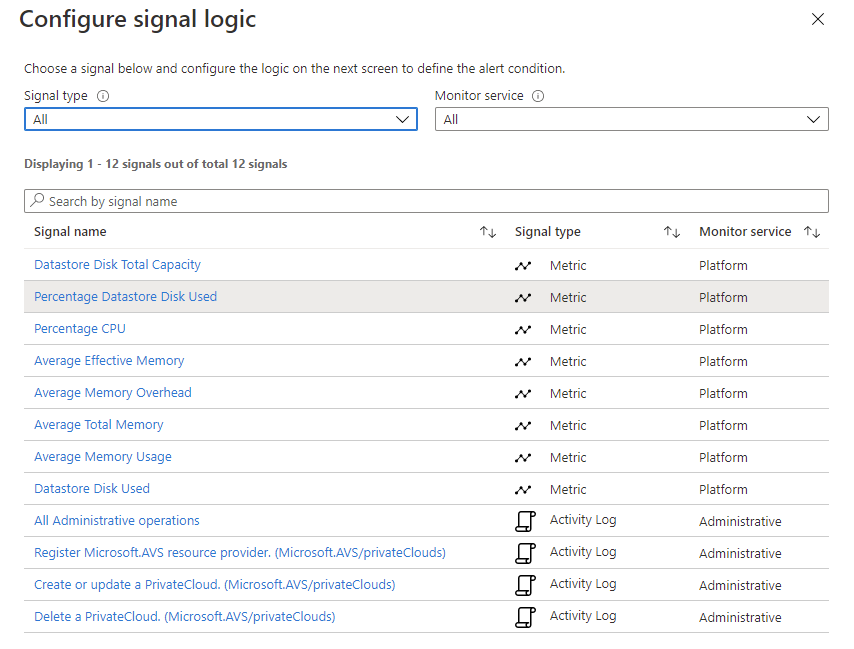Click the Activity Log icon for Delete a PrivateCloud

tap(525, 616)
